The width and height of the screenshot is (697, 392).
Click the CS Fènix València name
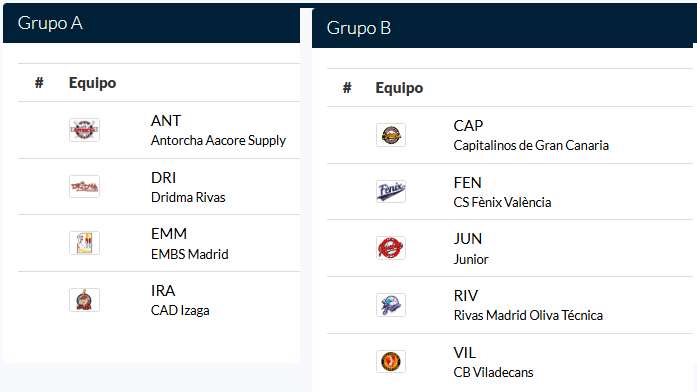(x=502, y=202)
